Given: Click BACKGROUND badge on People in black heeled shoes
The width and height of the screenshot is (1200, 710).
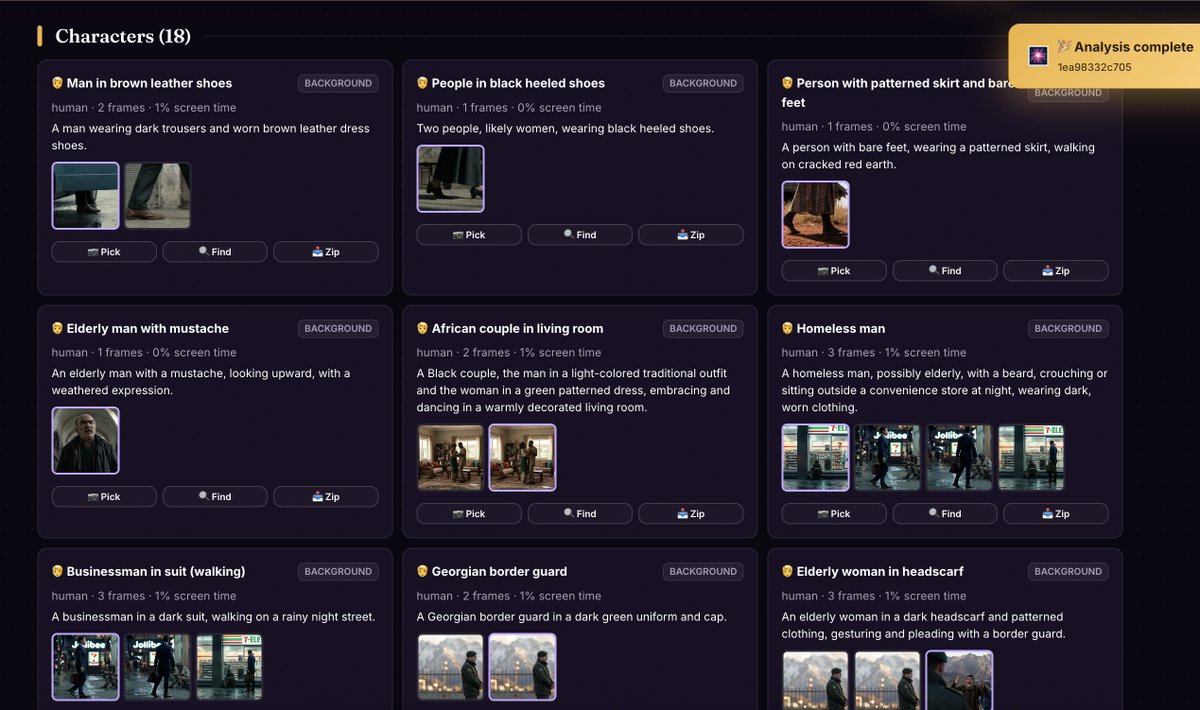Looking at the screenshot, I should tap(703, 83).
